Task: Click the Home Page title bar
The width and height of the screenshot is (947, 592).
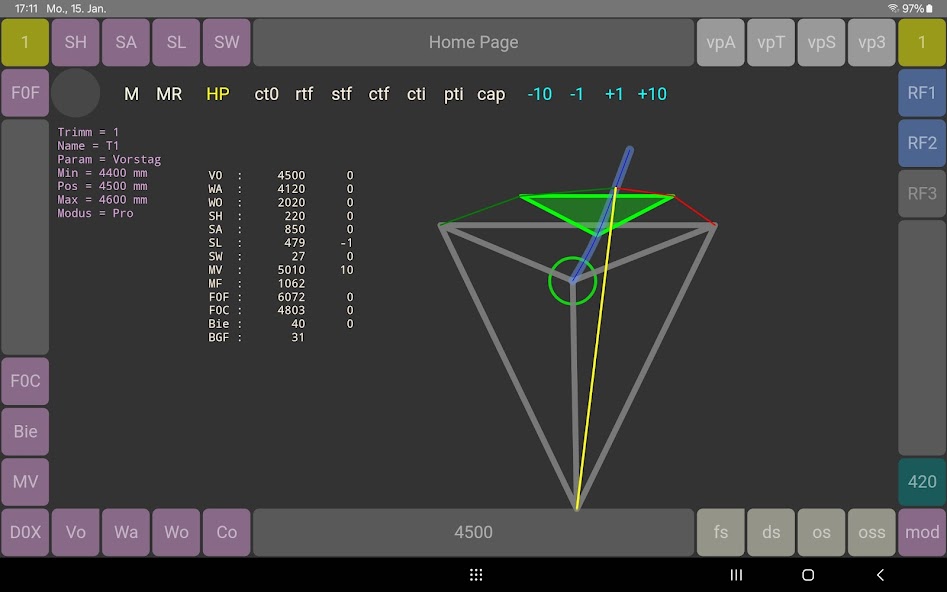Action: (473, 43)
